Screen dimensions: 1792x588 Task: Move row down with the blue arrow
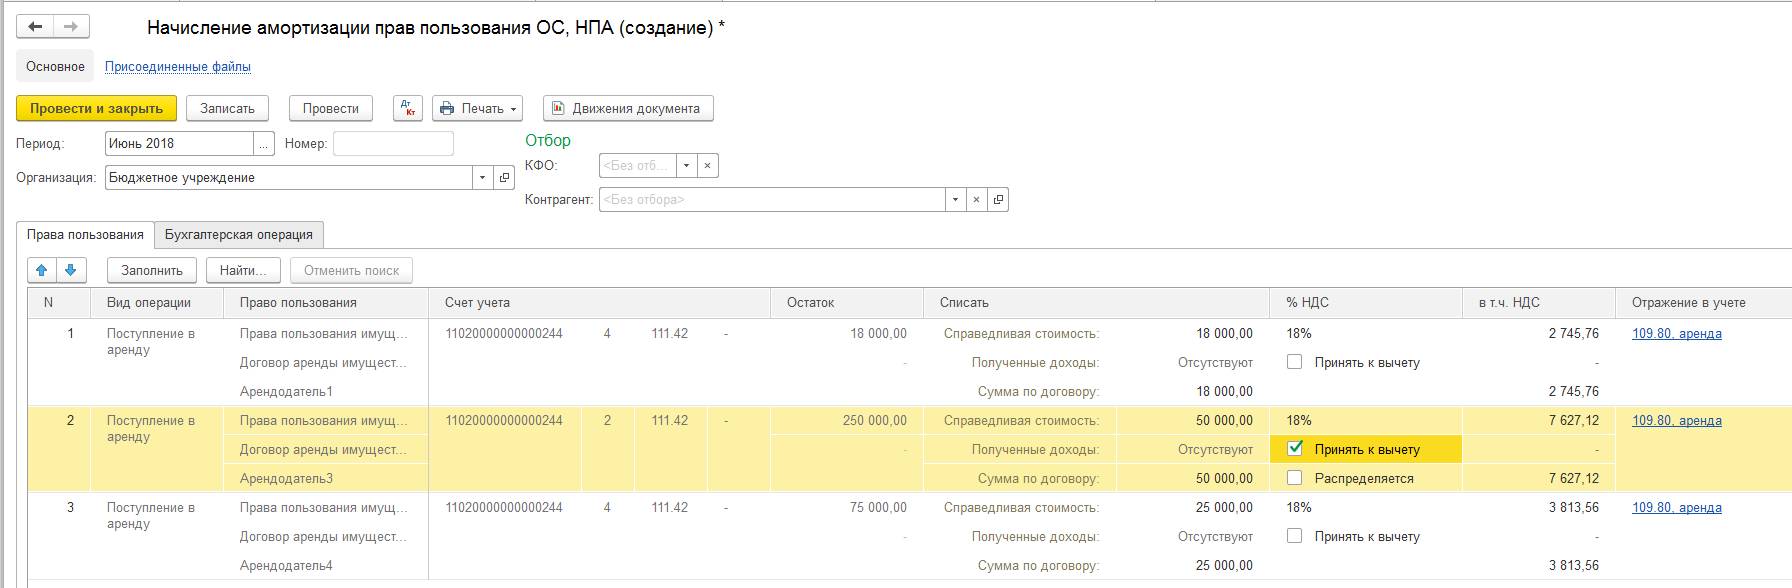coord(71,270)
